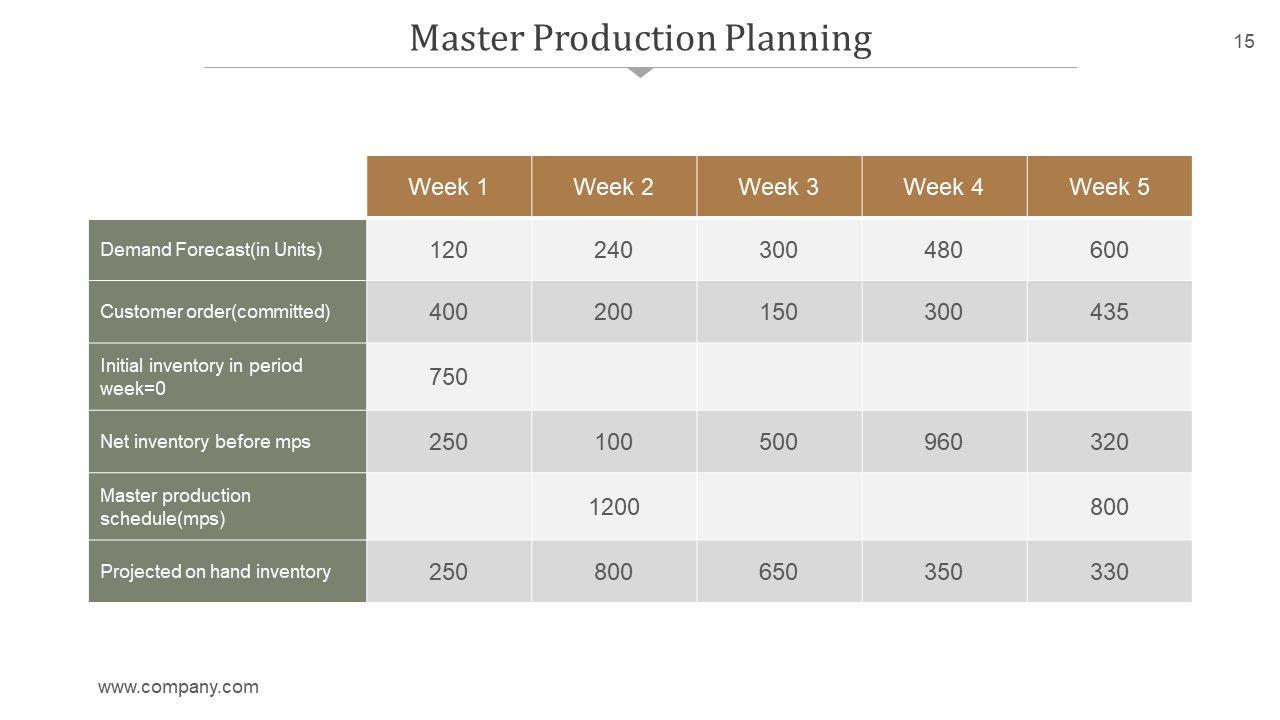Viewport: 1280px width, 720px height.
Task: Select the Week 3 column header
Action: (778, 187)
